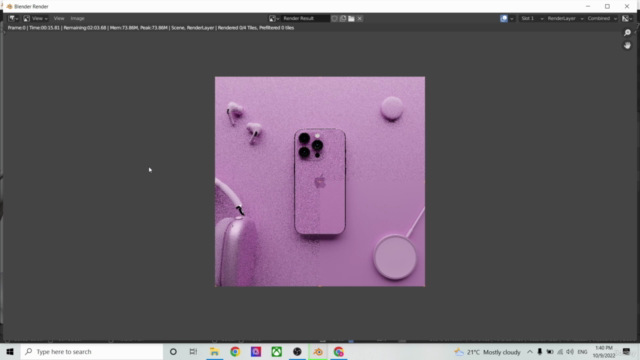
Task: Toggle the gizmo display button
Action: click(504, 18)
